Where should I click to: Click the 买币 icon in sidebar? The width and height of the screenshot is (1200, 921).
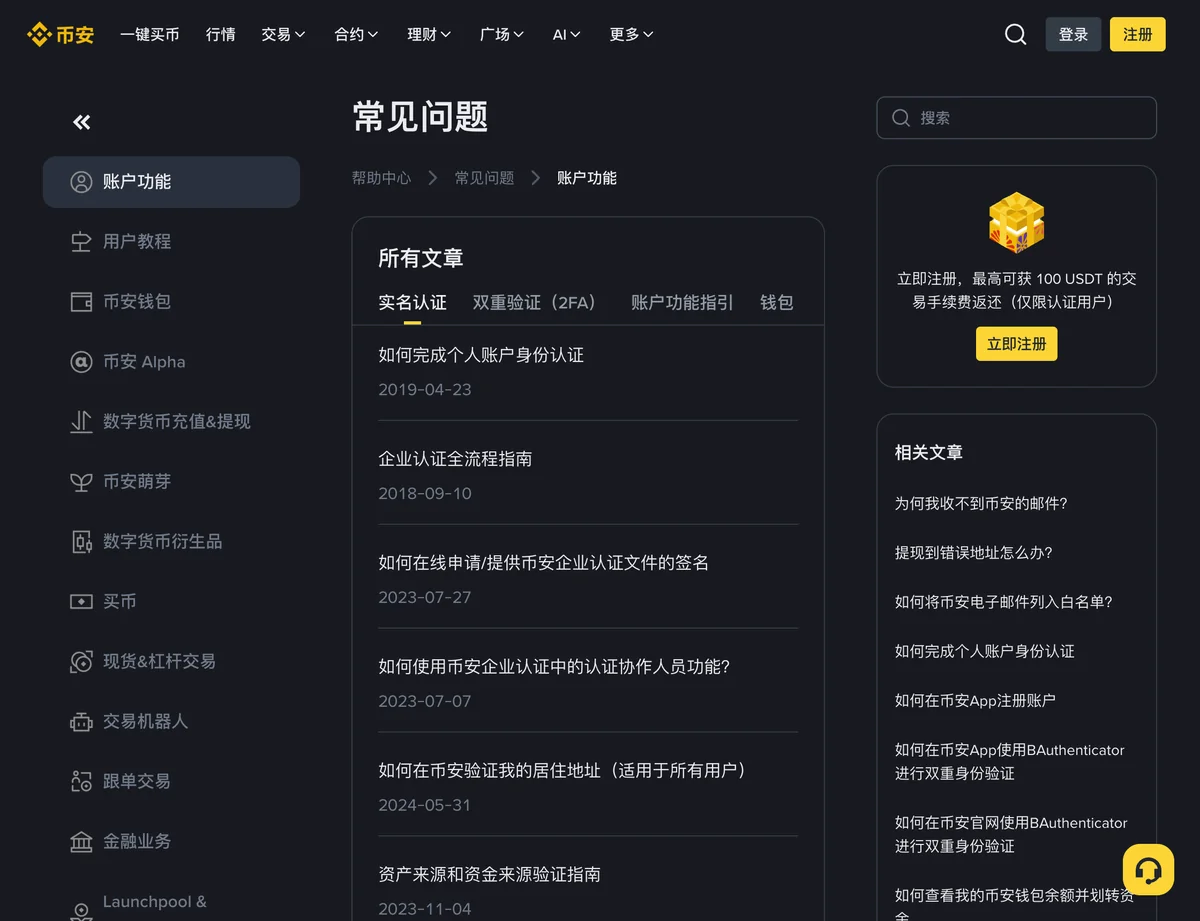point(81,602)
